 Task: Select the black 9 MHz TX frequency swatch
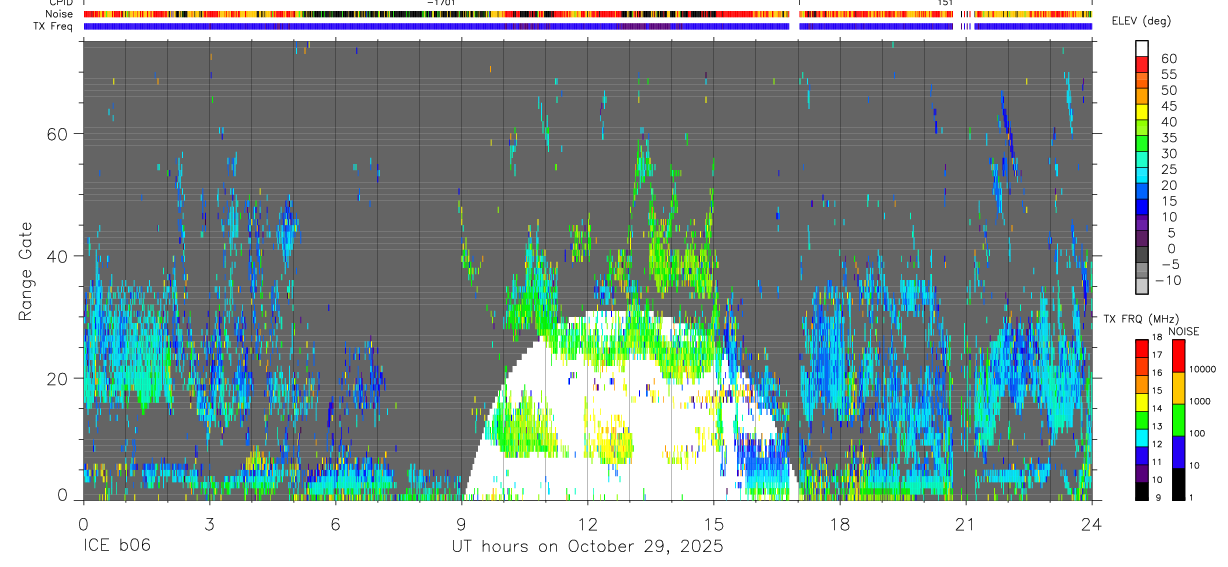(x=1141, y=491)
